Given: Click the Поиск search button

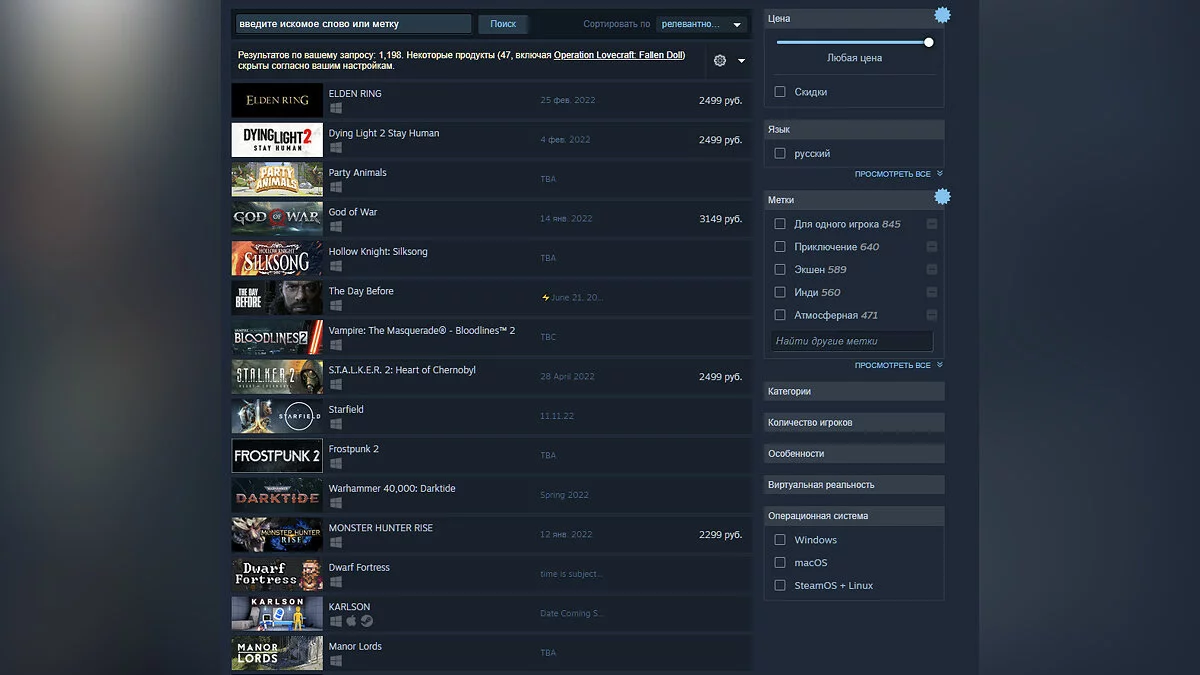Looking at the screenshot, I should (x=503, y=24).
